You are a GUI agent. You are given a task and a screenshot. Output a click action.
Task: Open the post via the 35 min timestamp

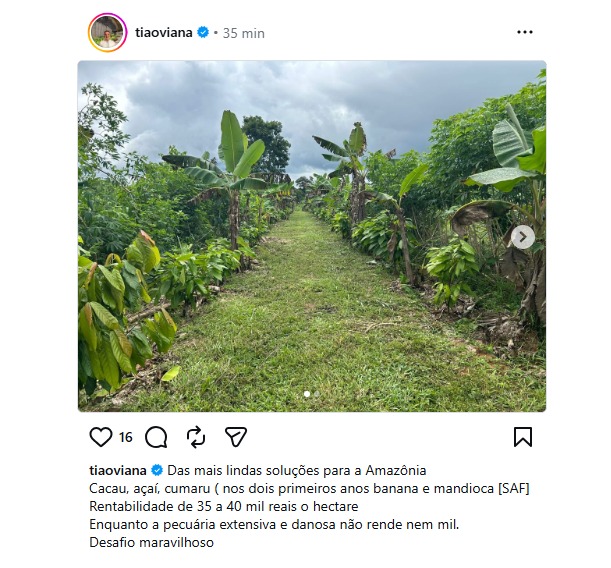click(x=243, y=33)
